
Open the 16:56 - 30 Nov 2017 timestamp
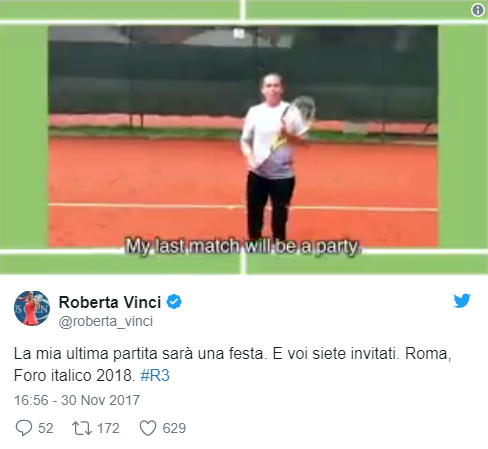(x=77, y=400)
